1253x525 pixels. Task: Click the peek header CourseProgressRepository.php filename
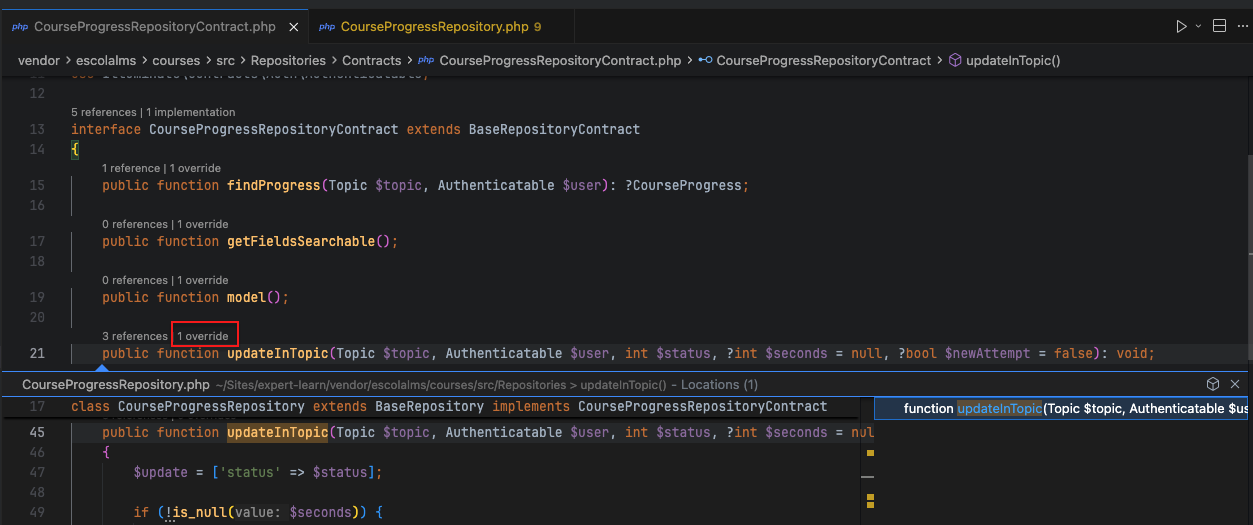tap(116, 385)
